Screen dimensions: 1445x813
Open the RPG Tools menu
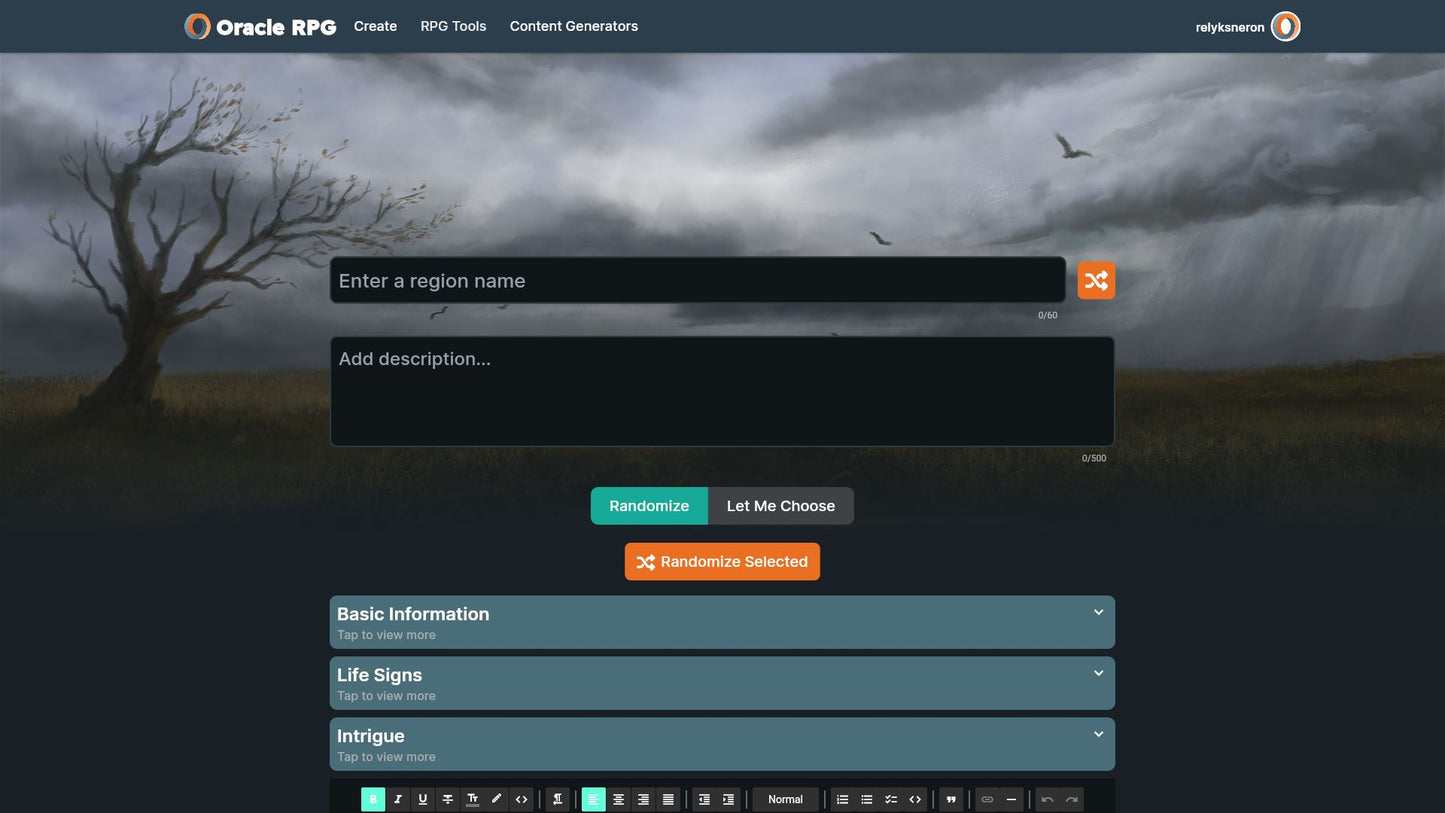pos(453,26)
